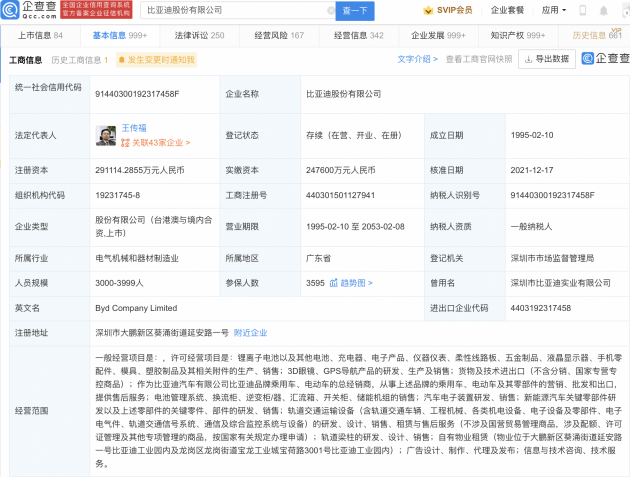Viewport: 630px width, 477px height.
Task: Open the 文字介绍 link
Action: click(x=417, y=59)
